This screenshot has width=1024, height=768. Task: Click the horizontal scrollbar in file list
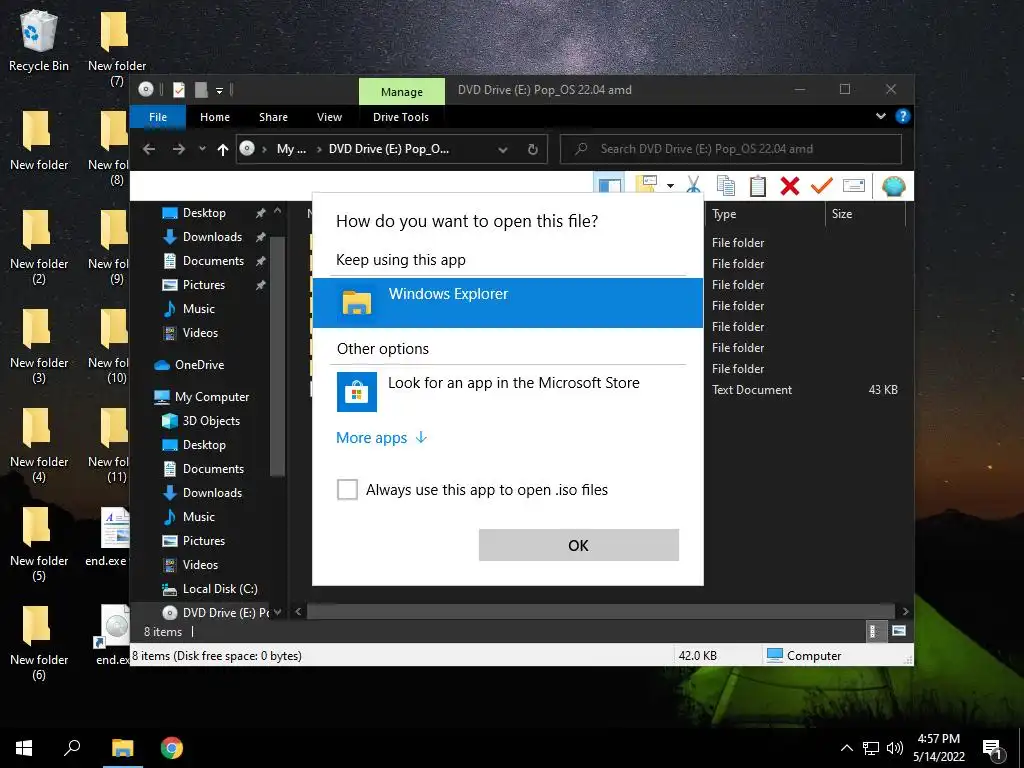click(601, 611)
